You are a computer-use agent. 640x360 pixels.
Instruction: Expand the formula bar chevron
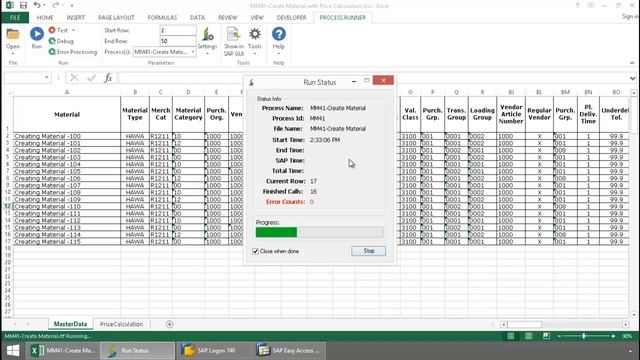click(x=632, y=78)
